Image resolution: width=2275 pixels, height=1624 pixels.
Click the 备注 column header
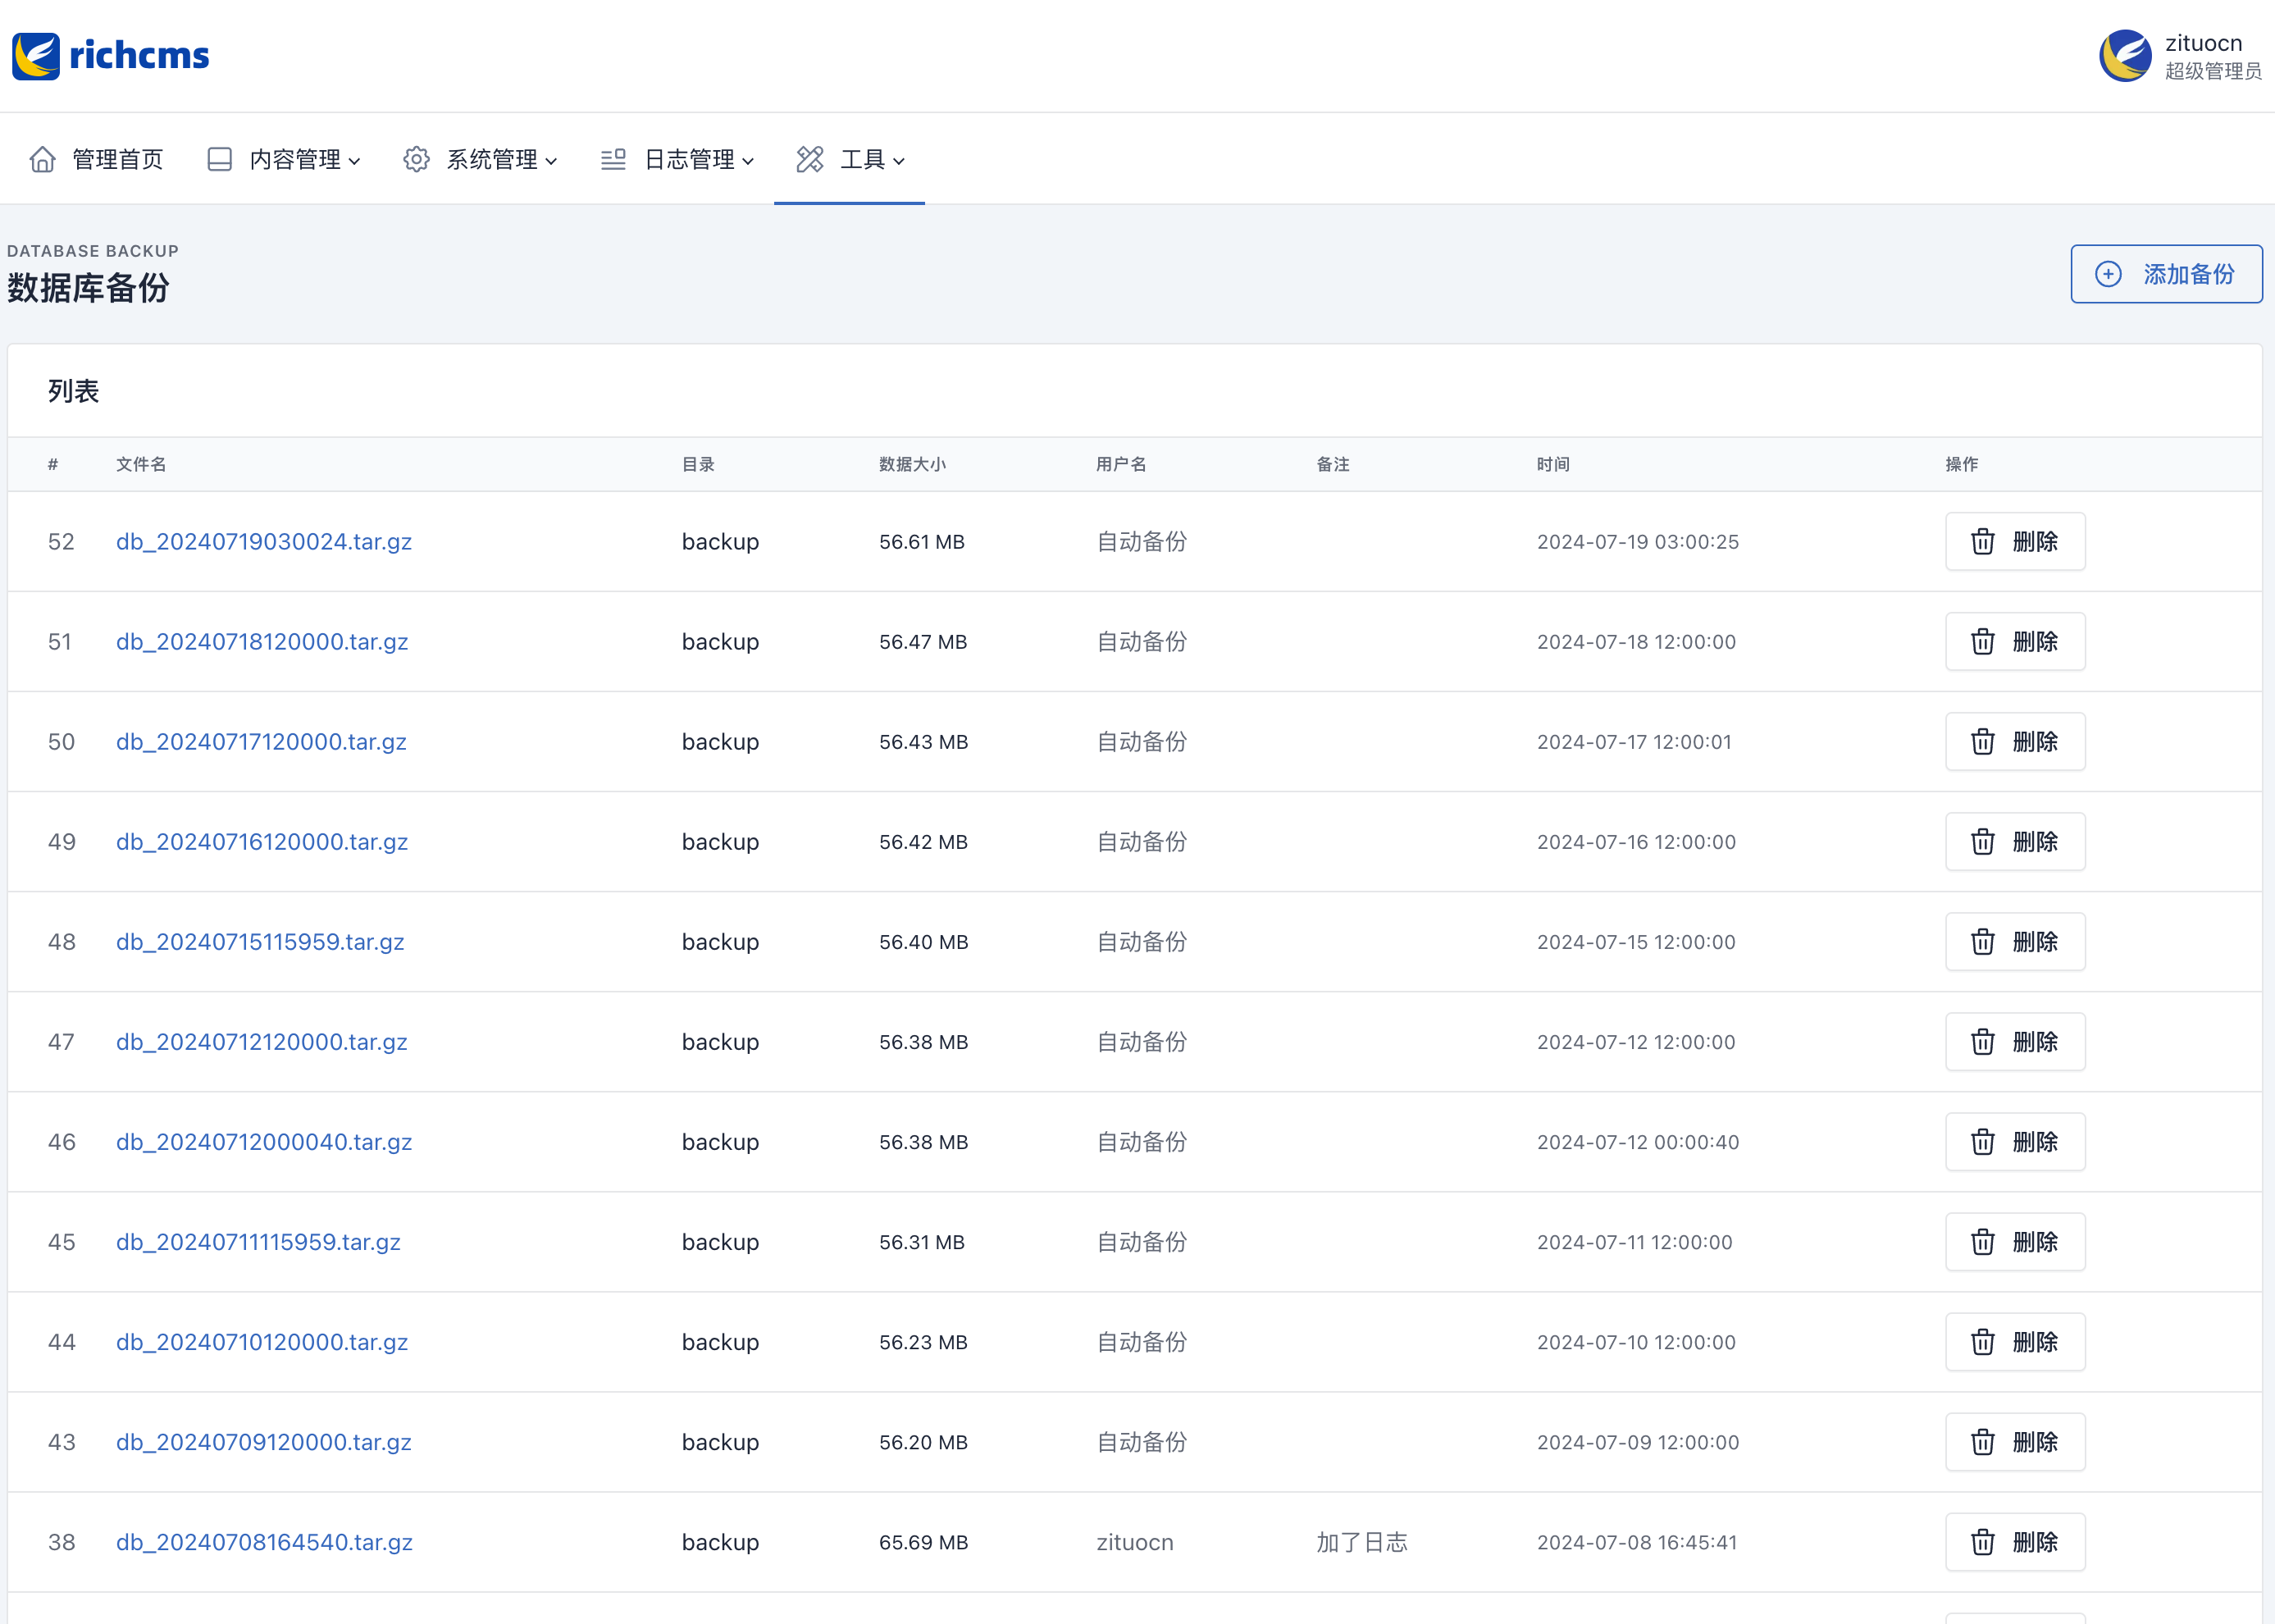click(x=1333, y=464)
